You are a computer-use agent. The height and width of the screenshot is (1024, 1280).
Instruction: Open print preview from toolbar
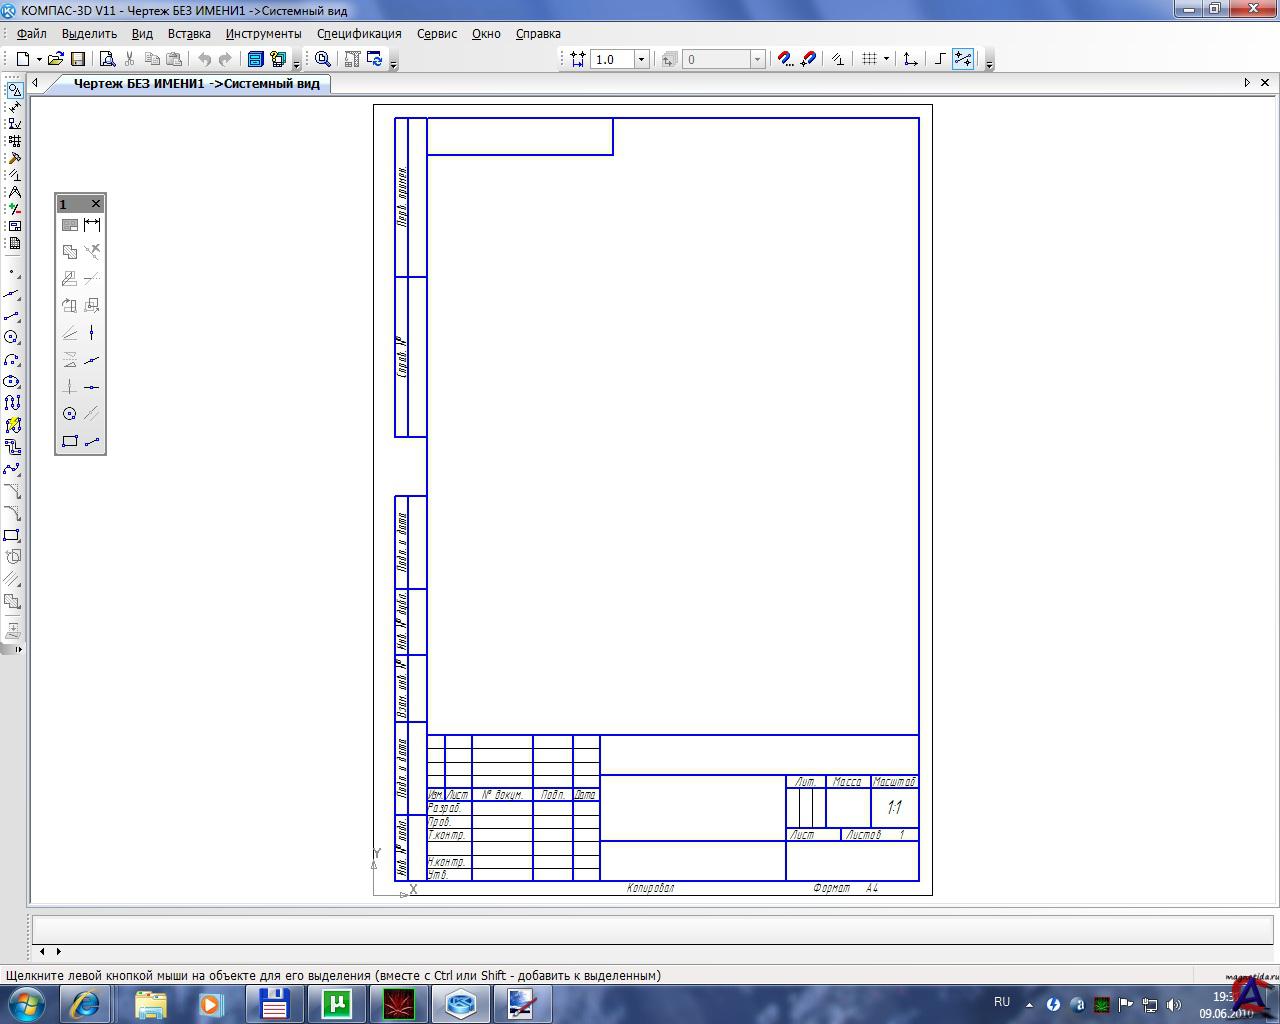tap(107, 59)
